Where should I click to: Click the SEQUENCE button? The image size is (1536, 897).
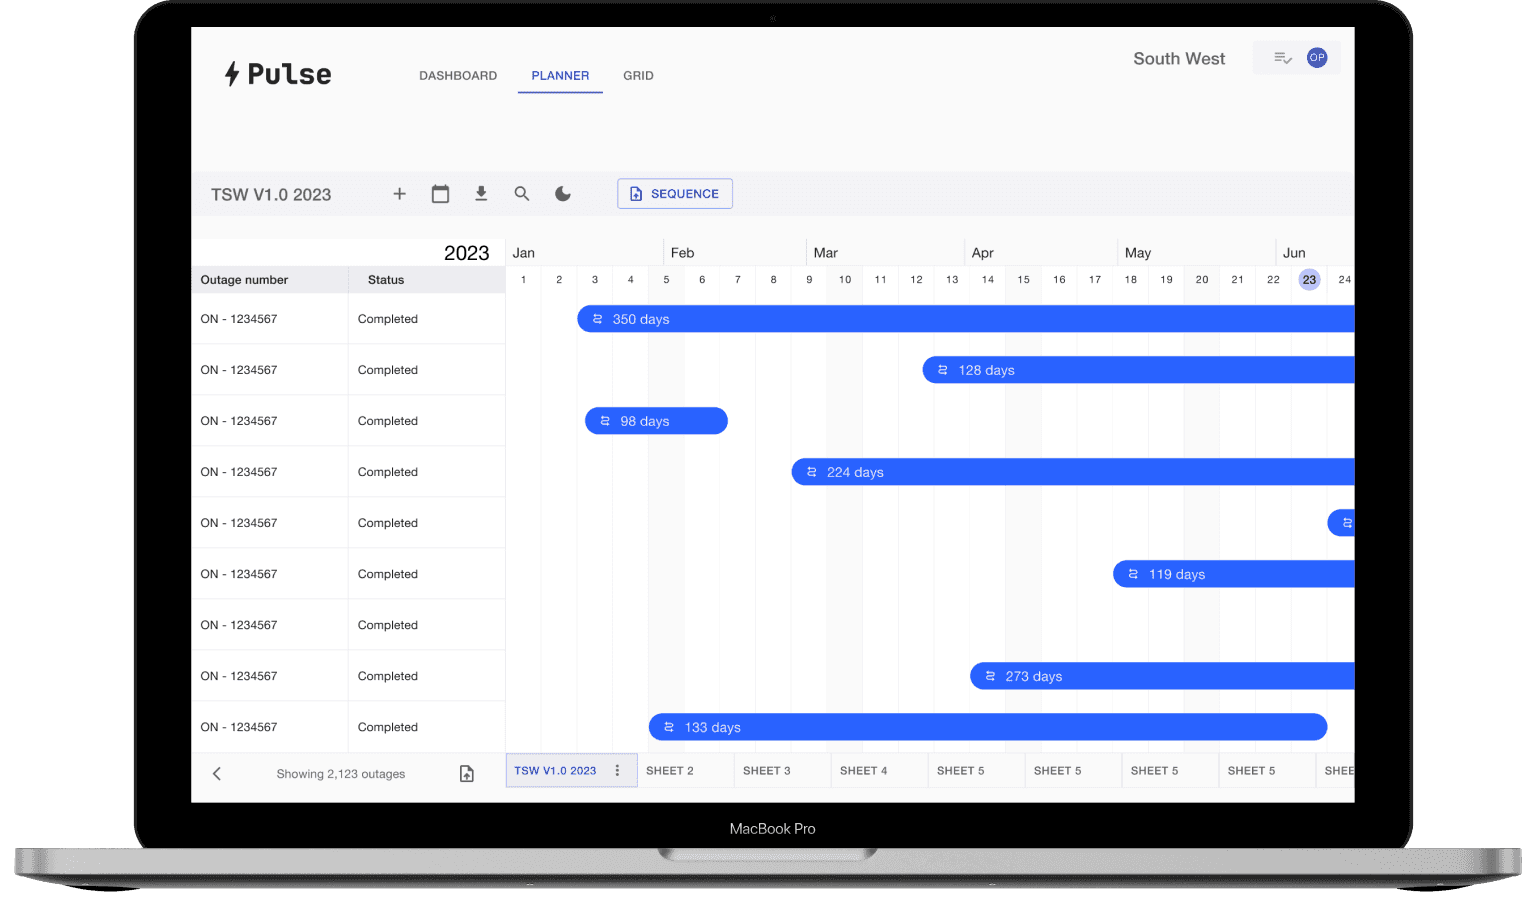pos(675,194)
